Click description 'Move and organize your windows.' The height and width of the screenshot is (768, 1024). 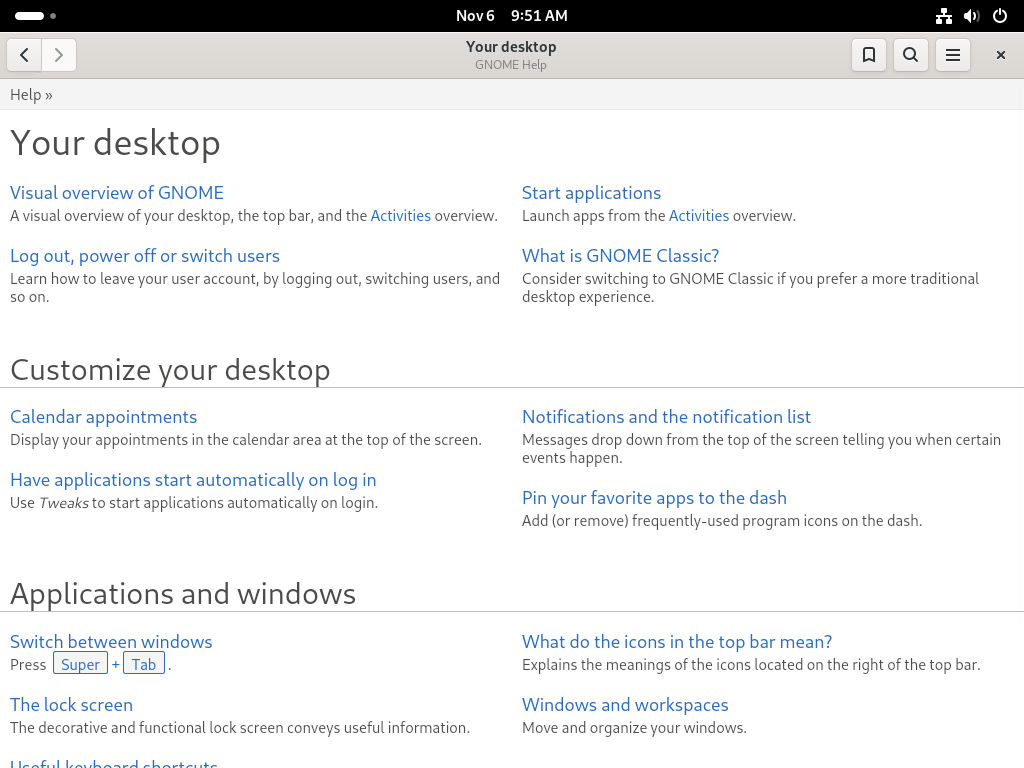click(634, 728)
